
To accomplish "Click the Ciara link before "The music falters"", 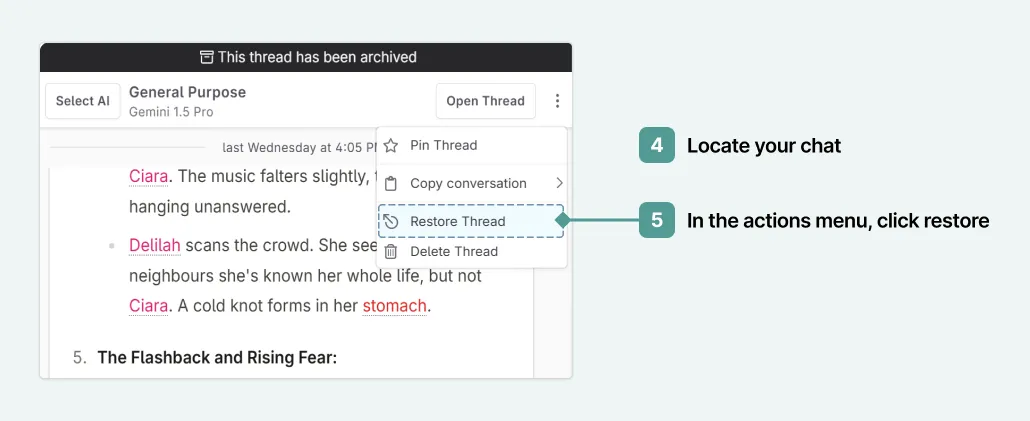I will [148, 177].
